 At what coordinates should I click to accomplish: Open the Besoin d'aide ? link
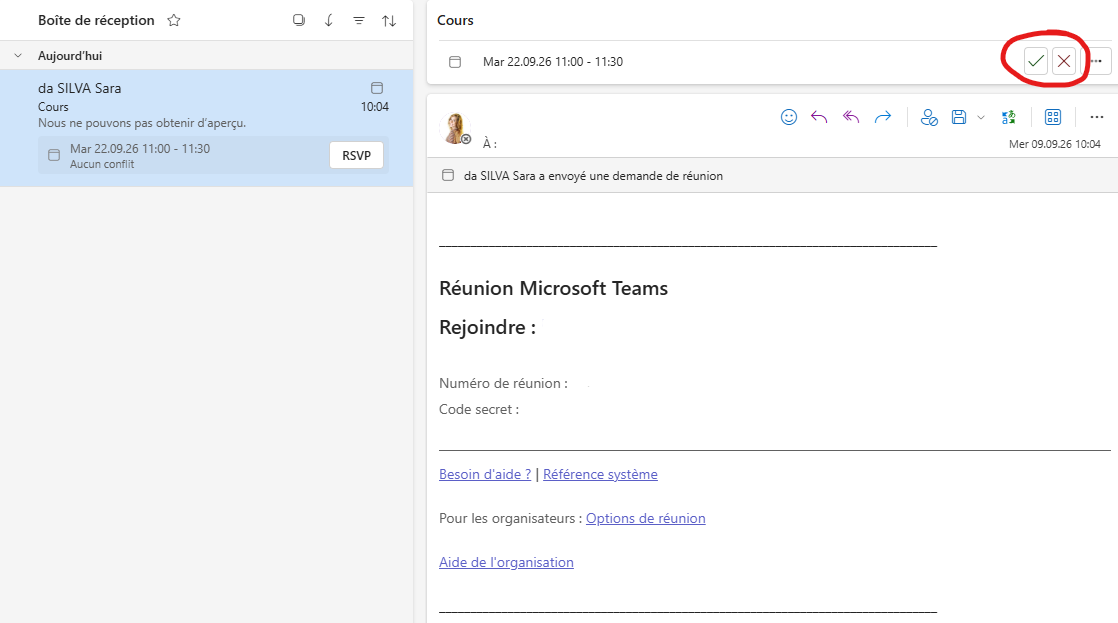[x=485, y=474]
